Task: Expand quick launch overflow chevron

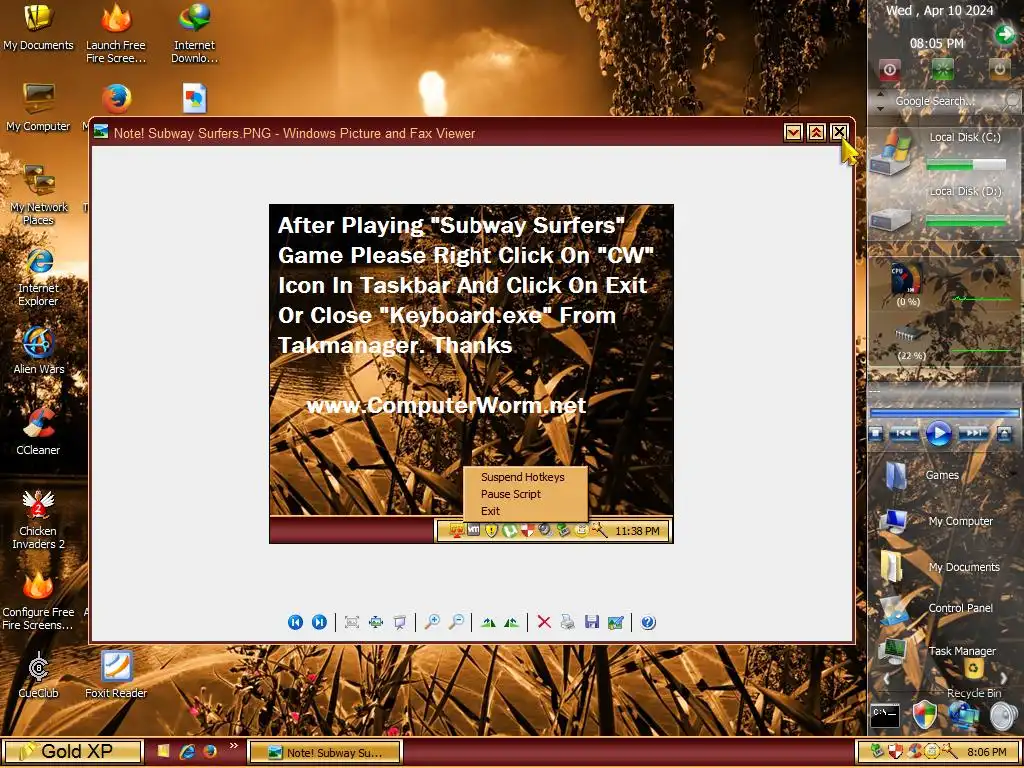Action: pos(233,745)
